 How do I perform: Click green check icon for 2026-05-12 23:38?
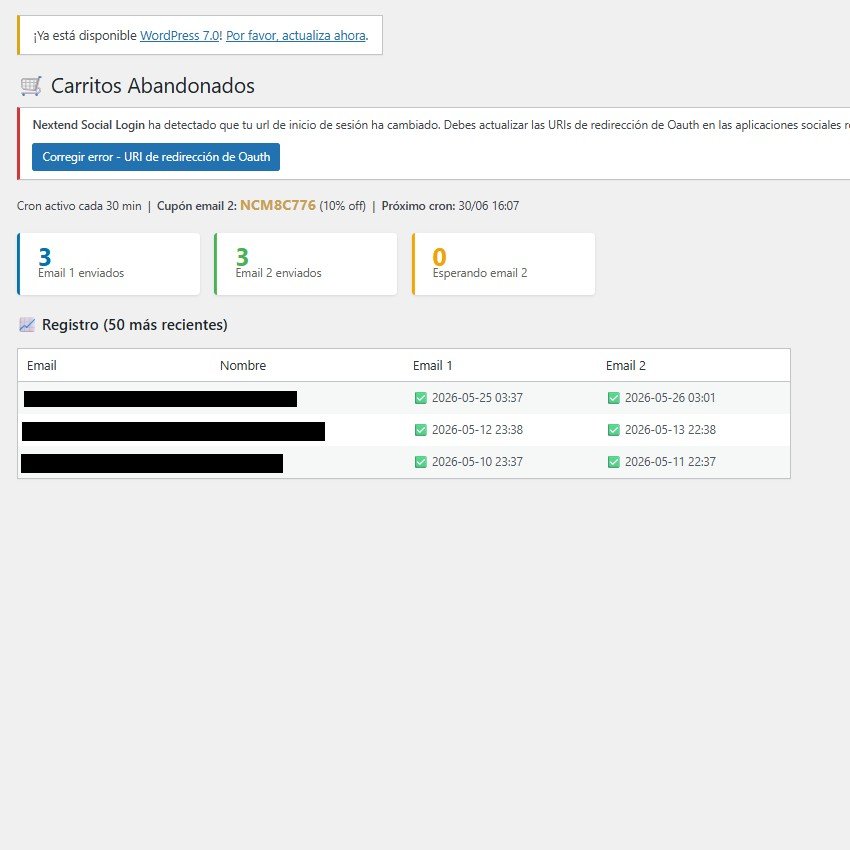point(421,430)
